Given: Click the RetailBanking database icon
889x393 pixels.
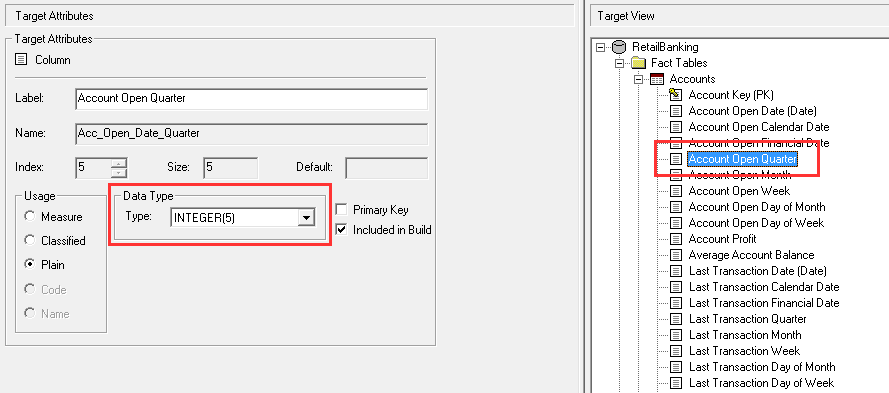Looking at the screenshot, I should pos(619,47).
